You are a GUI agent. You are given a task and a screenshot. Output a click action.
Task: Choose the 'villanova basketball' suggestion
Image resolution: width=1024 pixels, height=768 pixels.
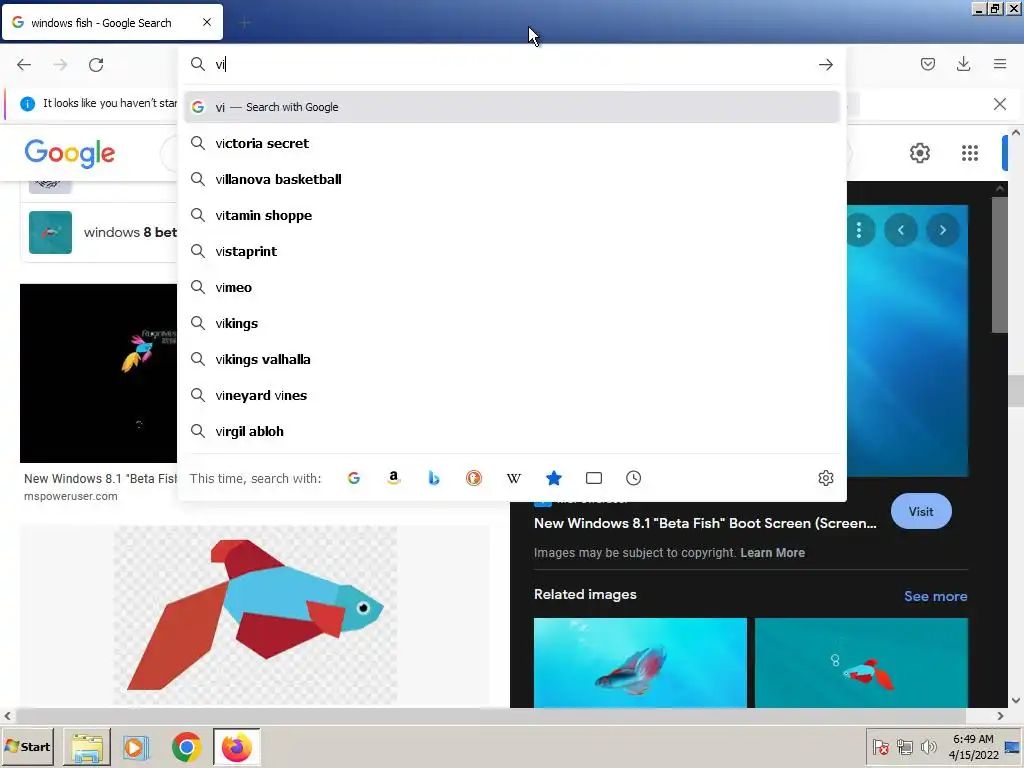pyautogui.click(x=512, y=179)
